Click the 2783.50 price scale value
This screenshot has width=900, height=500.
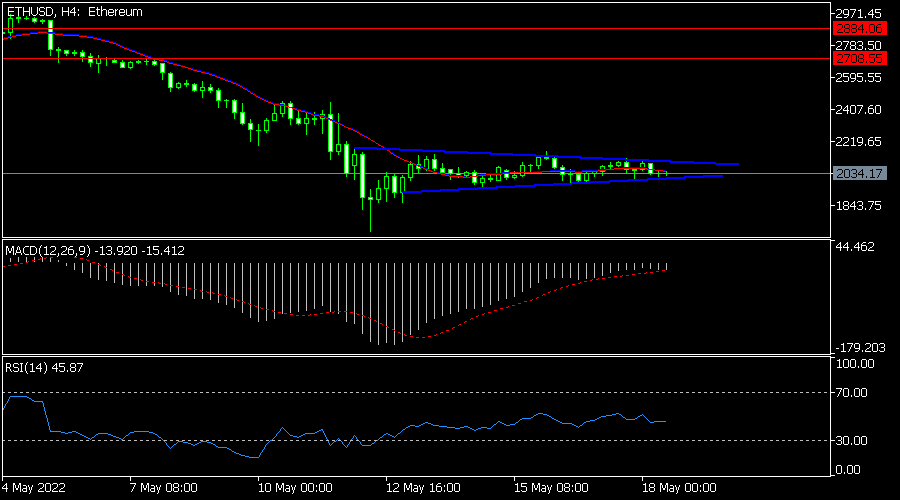click(x=858, y=45)
